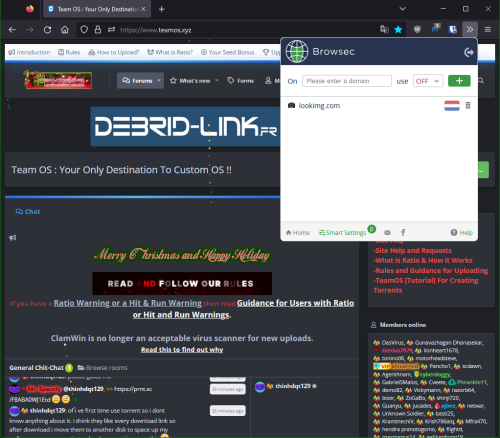Expand the Forums dropdown arrow
Viewport: 500px width, 438px height.
tap(159, 81)
